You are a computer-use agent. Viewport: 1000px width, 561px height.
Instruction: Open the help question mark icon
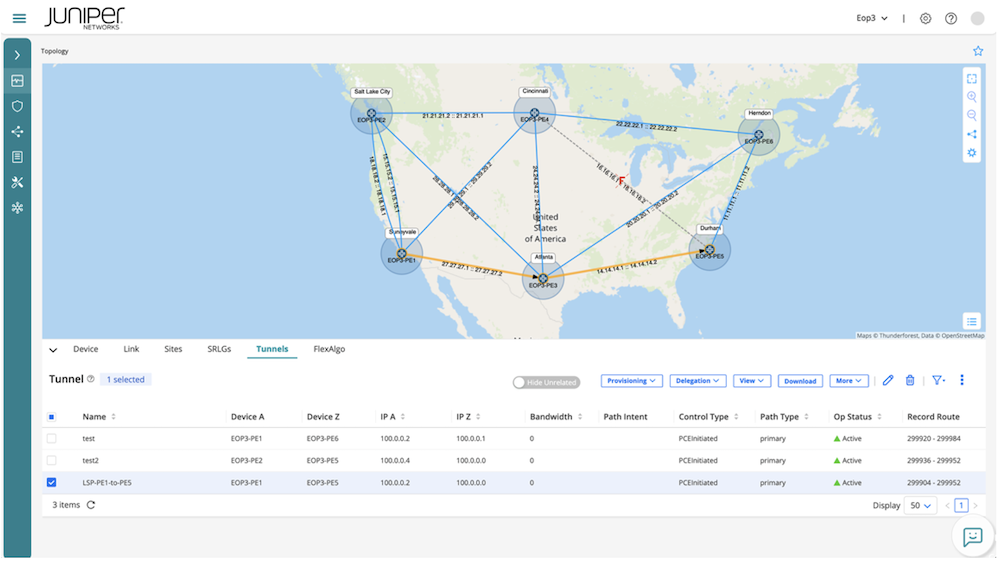(951, 18)
